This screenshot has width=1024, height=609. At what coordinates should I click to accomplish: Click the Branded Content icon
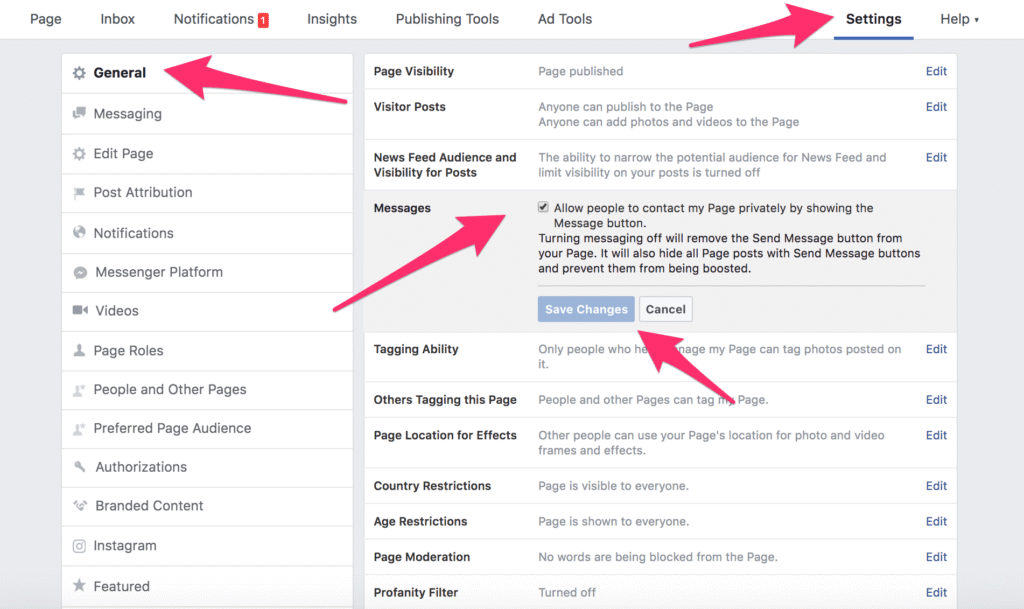78,506
